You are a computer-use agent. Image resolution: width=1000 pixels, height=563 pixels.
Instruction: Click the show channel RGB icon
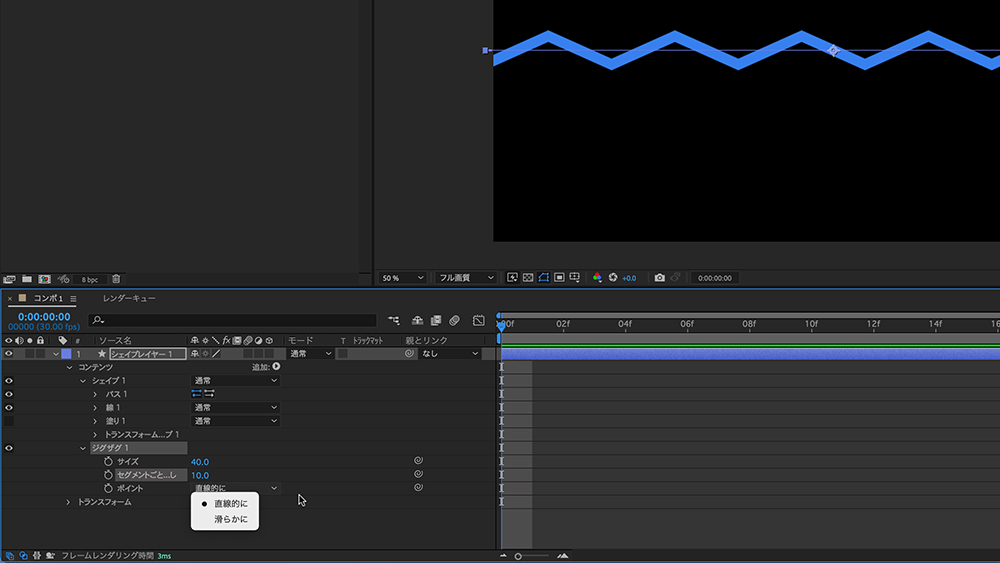[x=597, y=278]
